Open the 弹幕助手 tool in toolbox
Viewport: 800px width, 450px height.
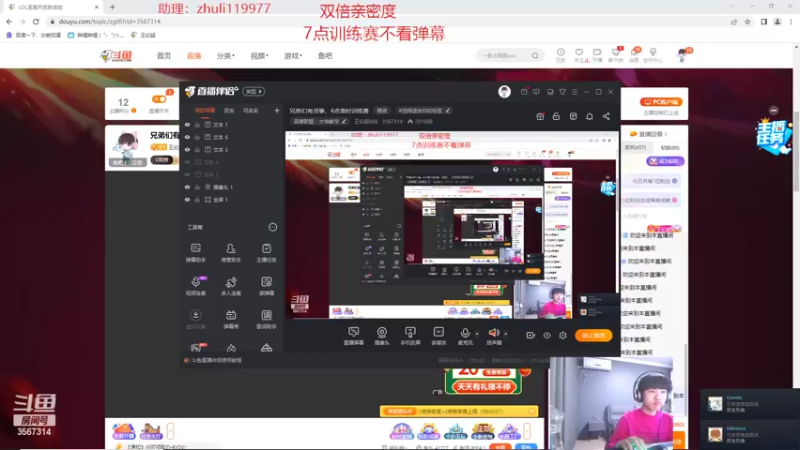pyautogui.click(x=195, y=252)
